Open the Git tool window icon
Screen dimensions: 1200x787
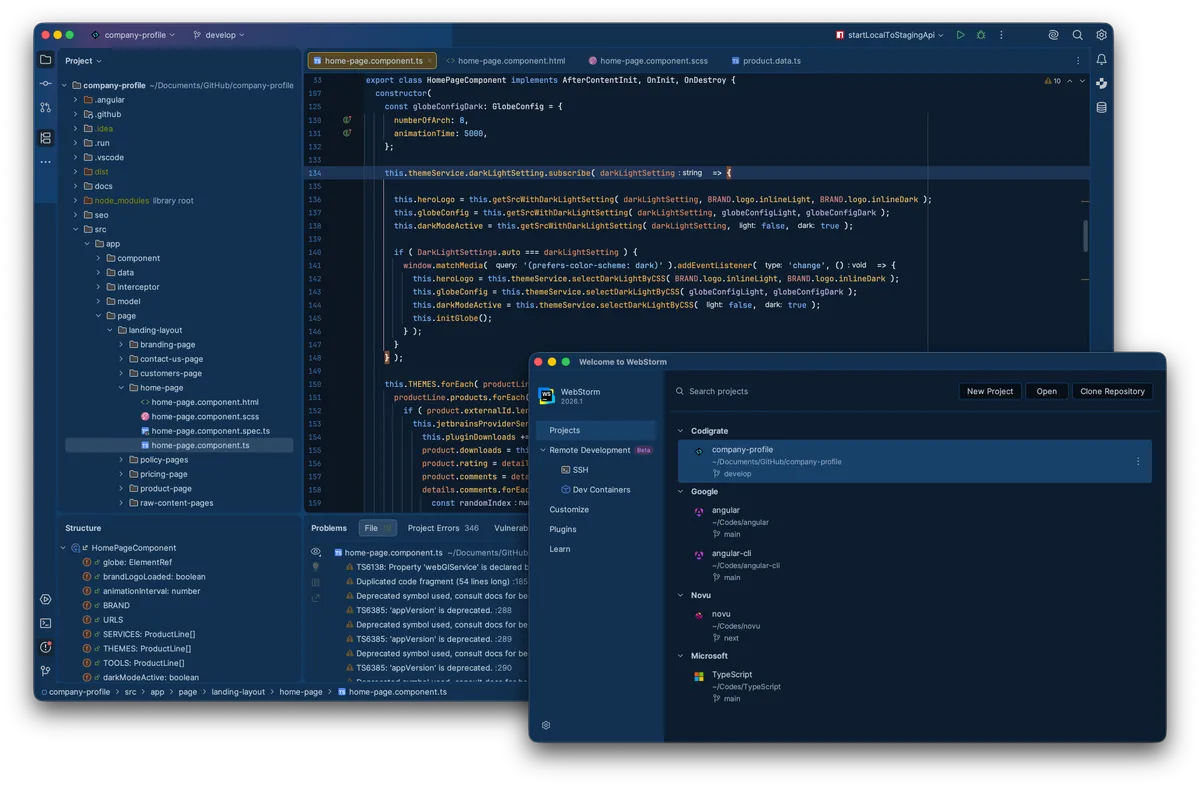tap(45, 672)
